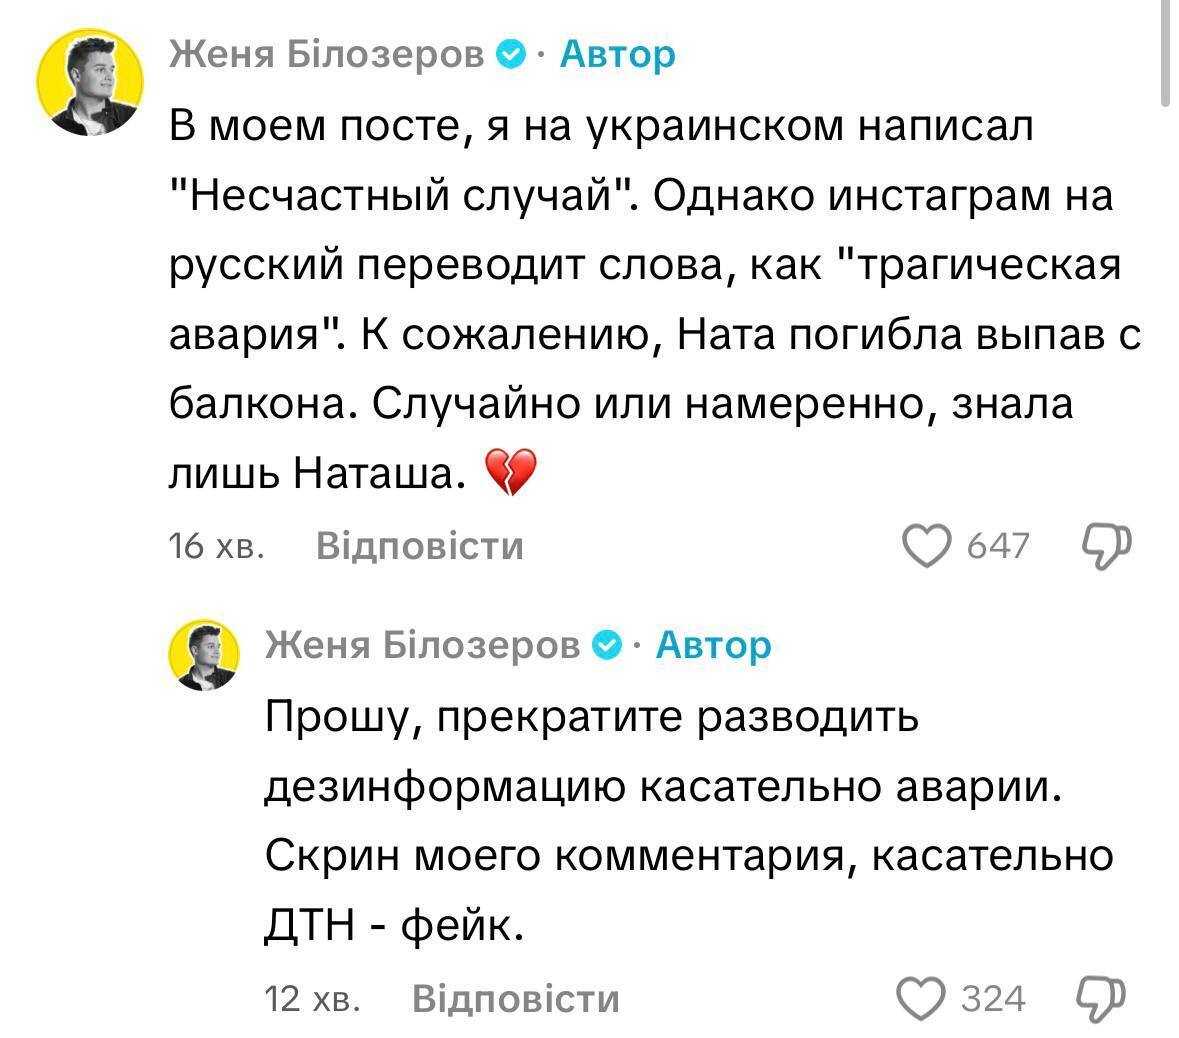This screenshot has height=1038, width=1179.
Task: Click the verified checkmark on the second comment
Action: (607, 645)
